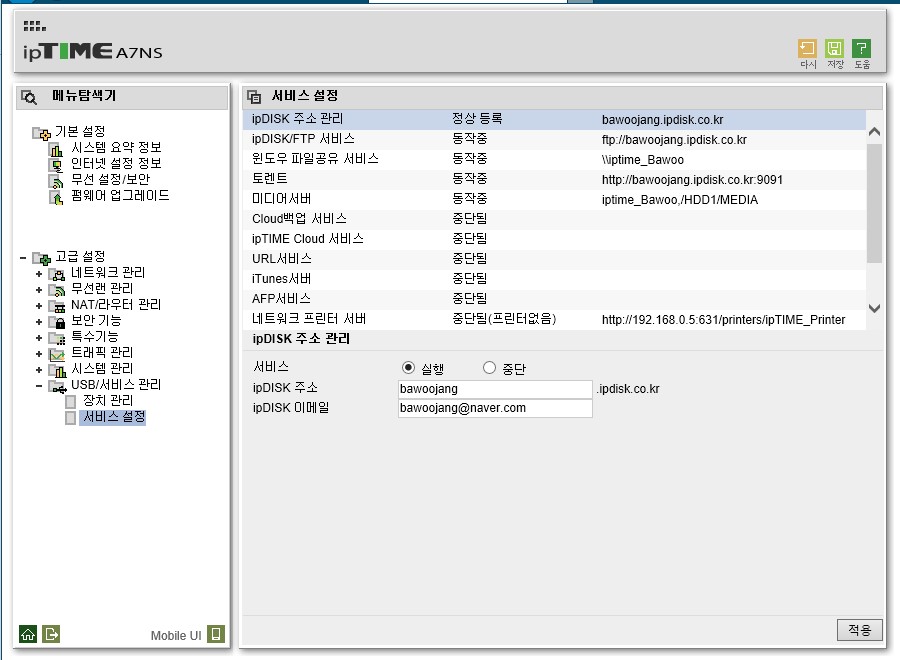Click the 보안 기능 lock icon
This screenshot has width=900, height=660.
[57, 322]
